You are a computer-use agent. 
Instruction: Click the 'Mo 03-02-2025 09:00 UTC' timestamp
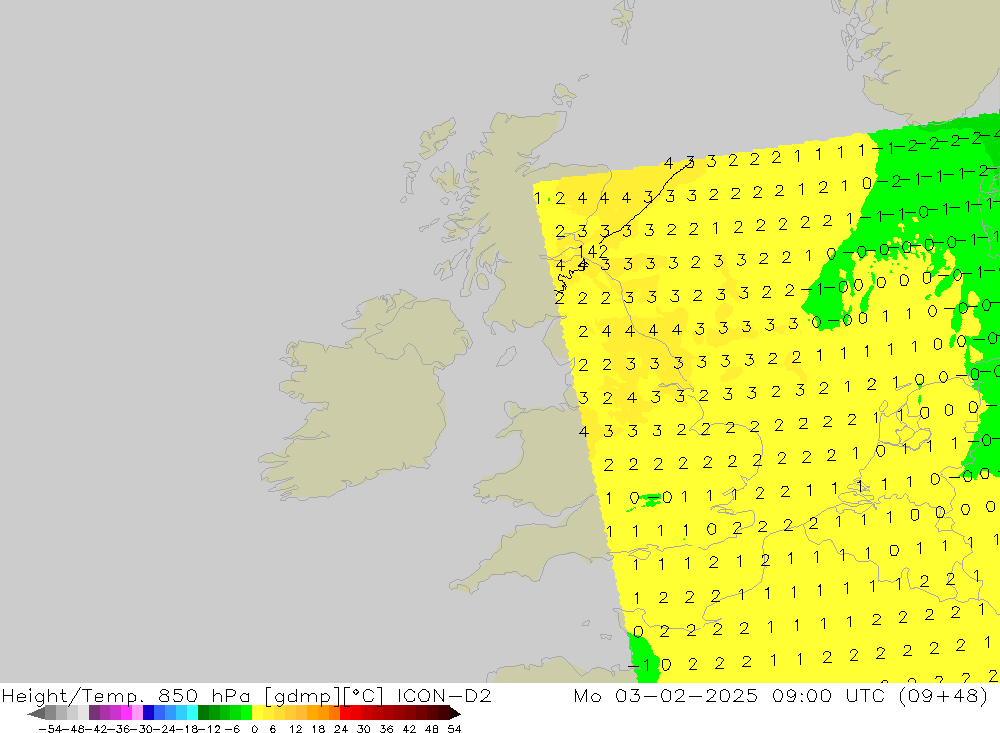click(760, 695)
